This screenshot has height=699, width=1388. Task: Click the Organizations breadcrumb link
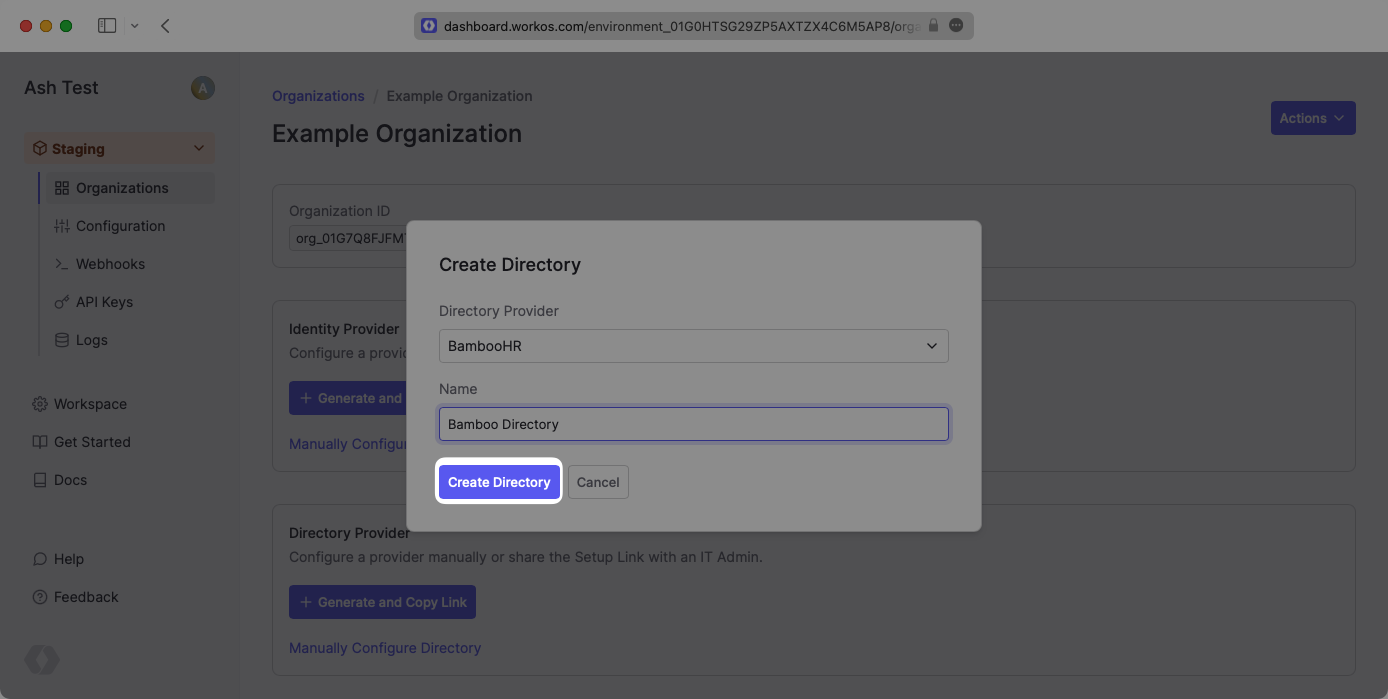tap(318, 96)
